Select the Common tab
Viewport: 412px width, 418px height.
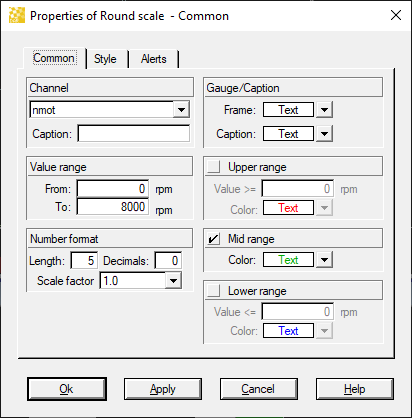click(55, 58)
